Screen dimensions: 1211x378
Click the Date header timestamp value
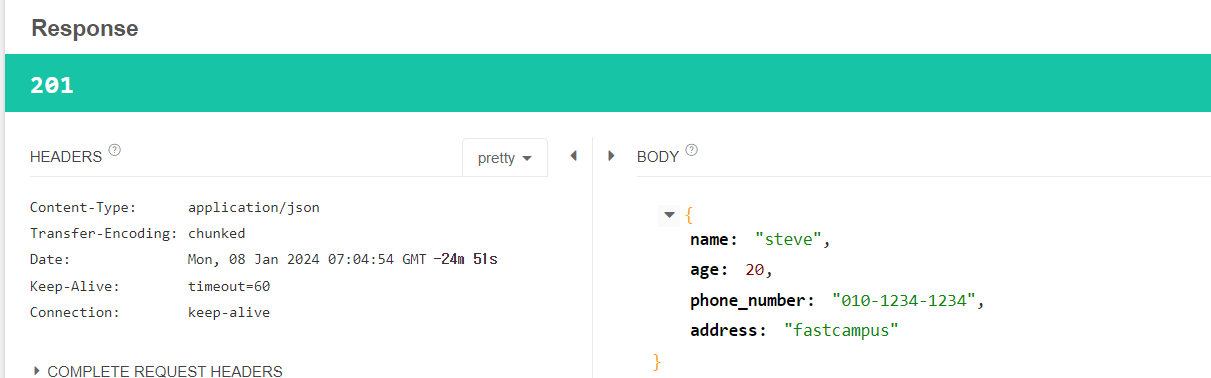[308, 260]
